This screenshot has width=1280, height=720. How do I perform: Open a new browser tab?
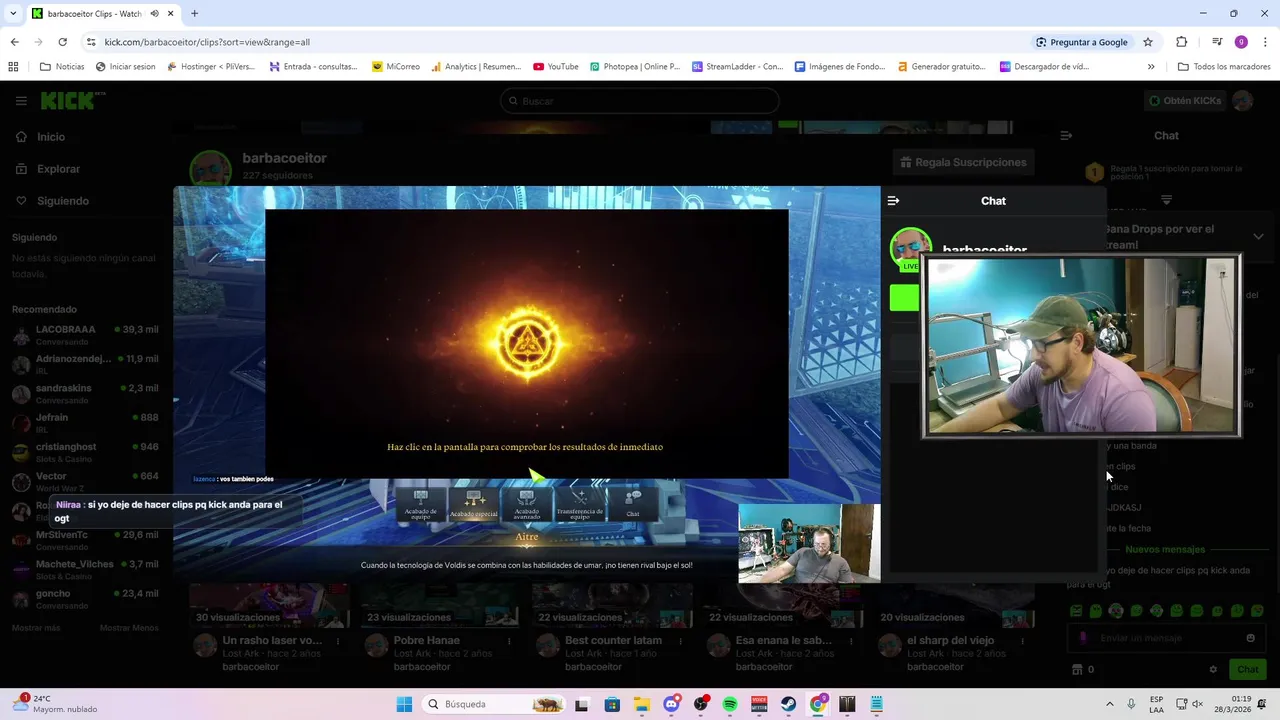coord(195,14)
